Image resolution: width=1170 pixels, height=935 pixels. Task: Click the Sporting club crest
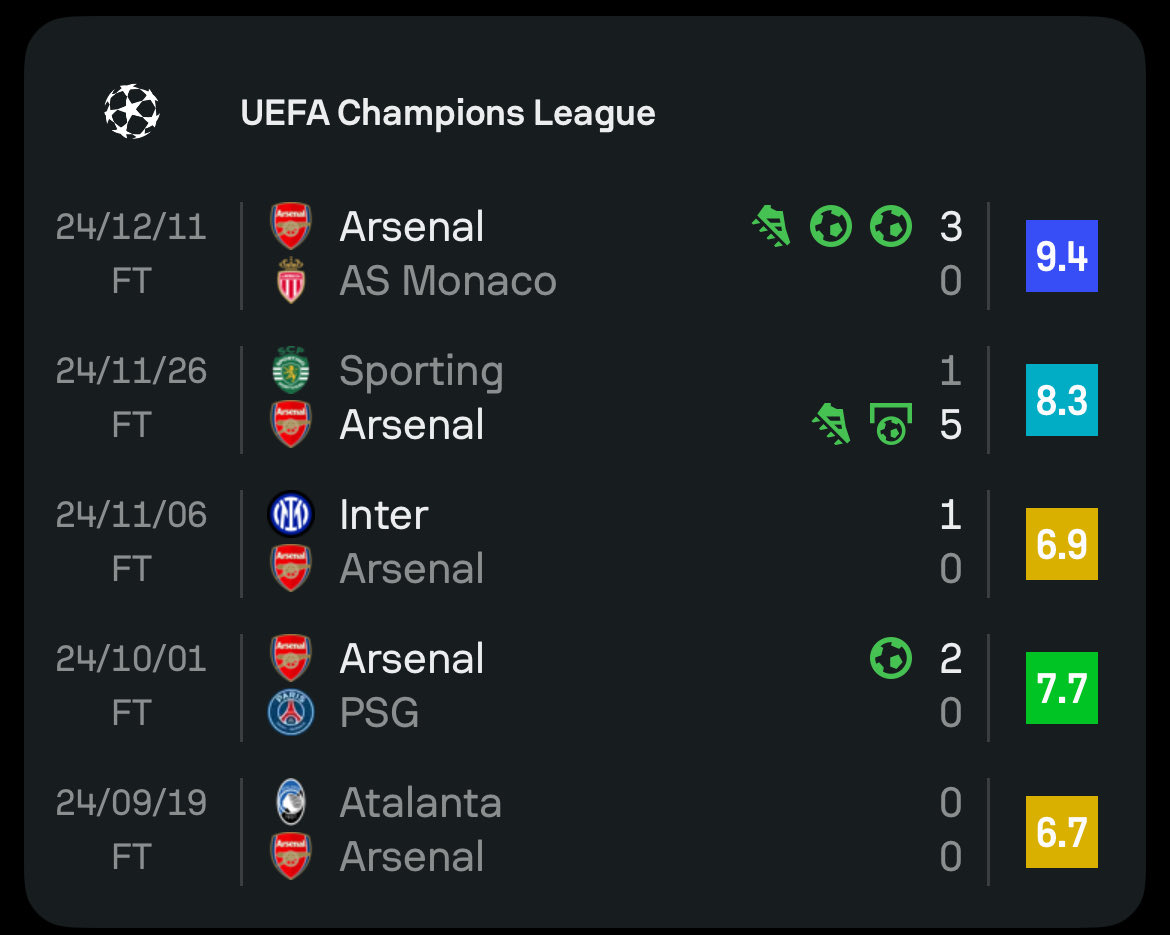(291, 370)
